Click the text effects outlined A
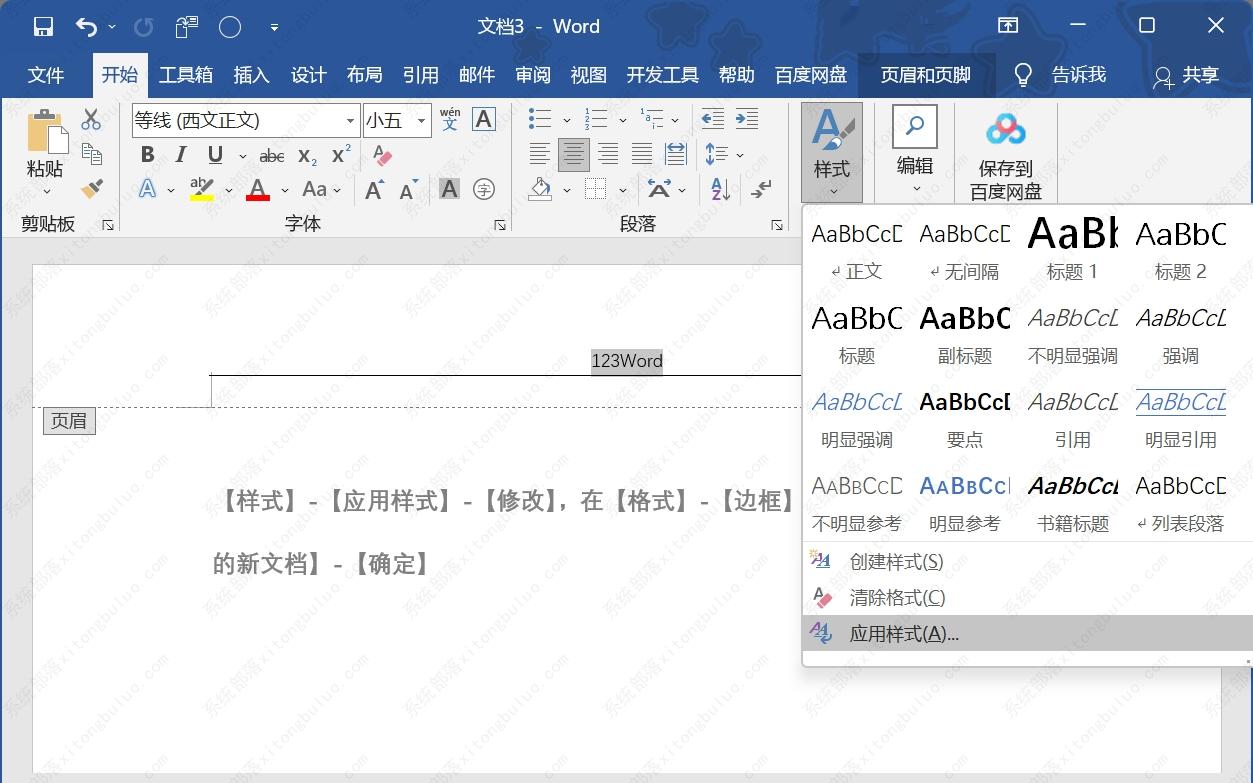Image resolution: width=1253 pixels, height=783 pixels. pos(148,189)
